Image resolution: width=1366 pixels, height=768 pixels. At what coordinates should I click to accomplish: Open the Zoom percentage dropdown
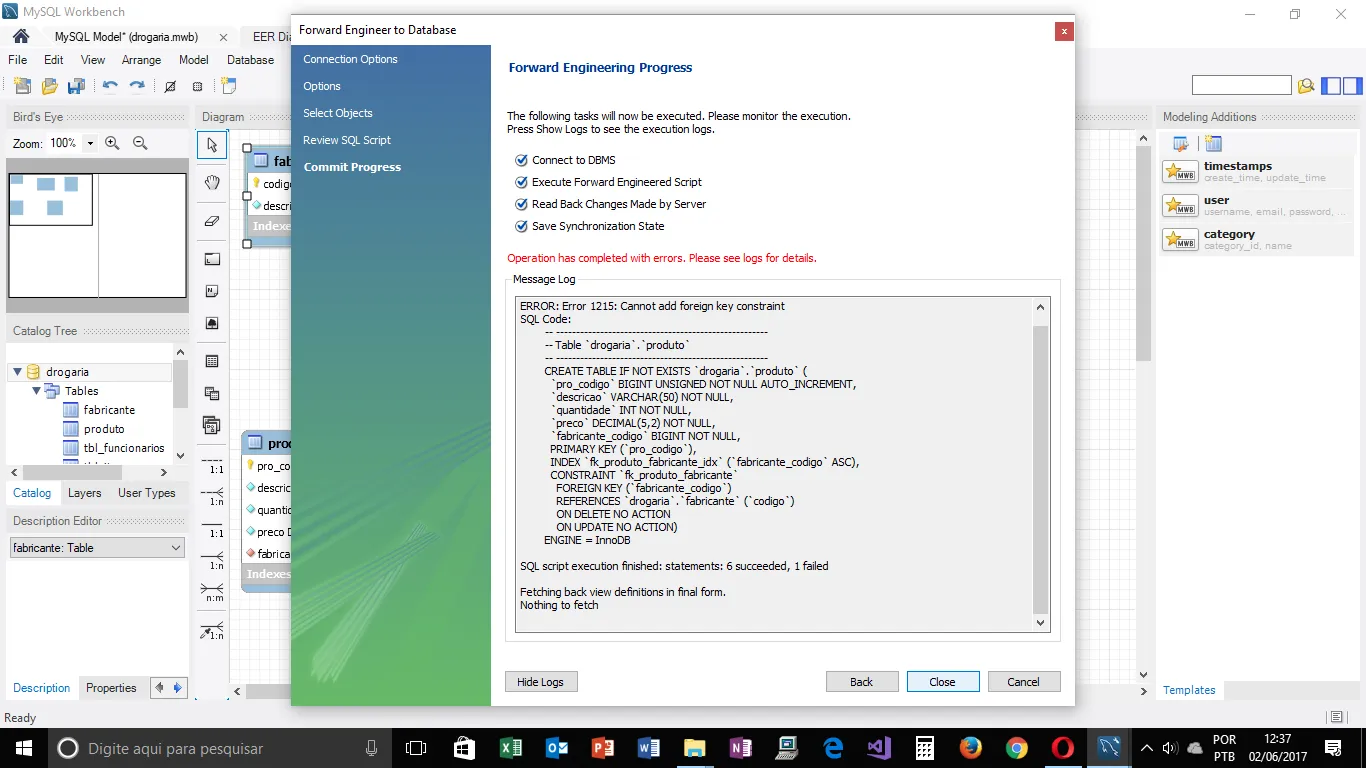(90, 143)
